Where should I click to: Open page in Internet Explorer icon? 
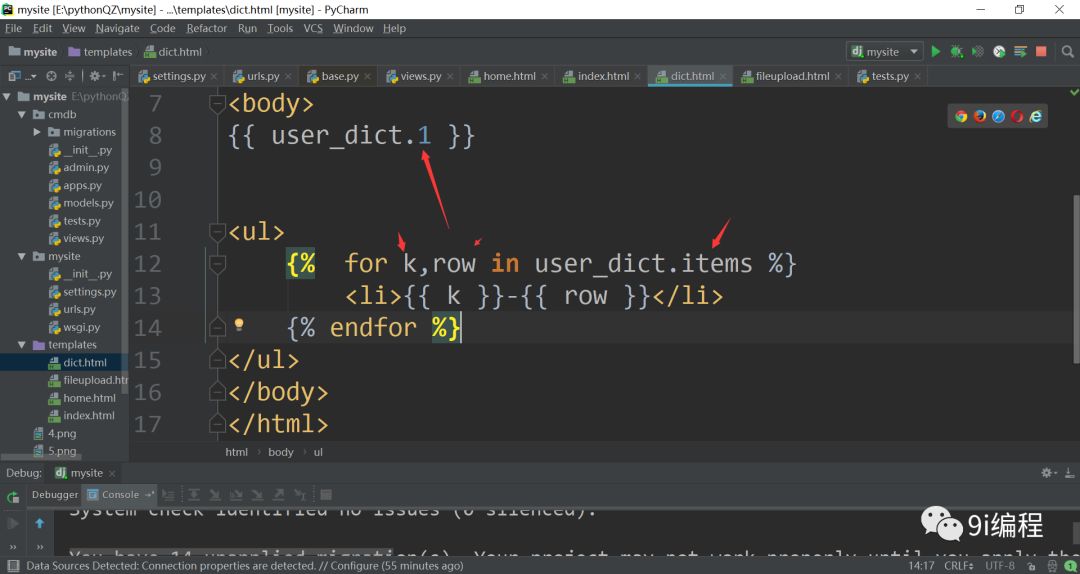click(x=1036, y=116)
